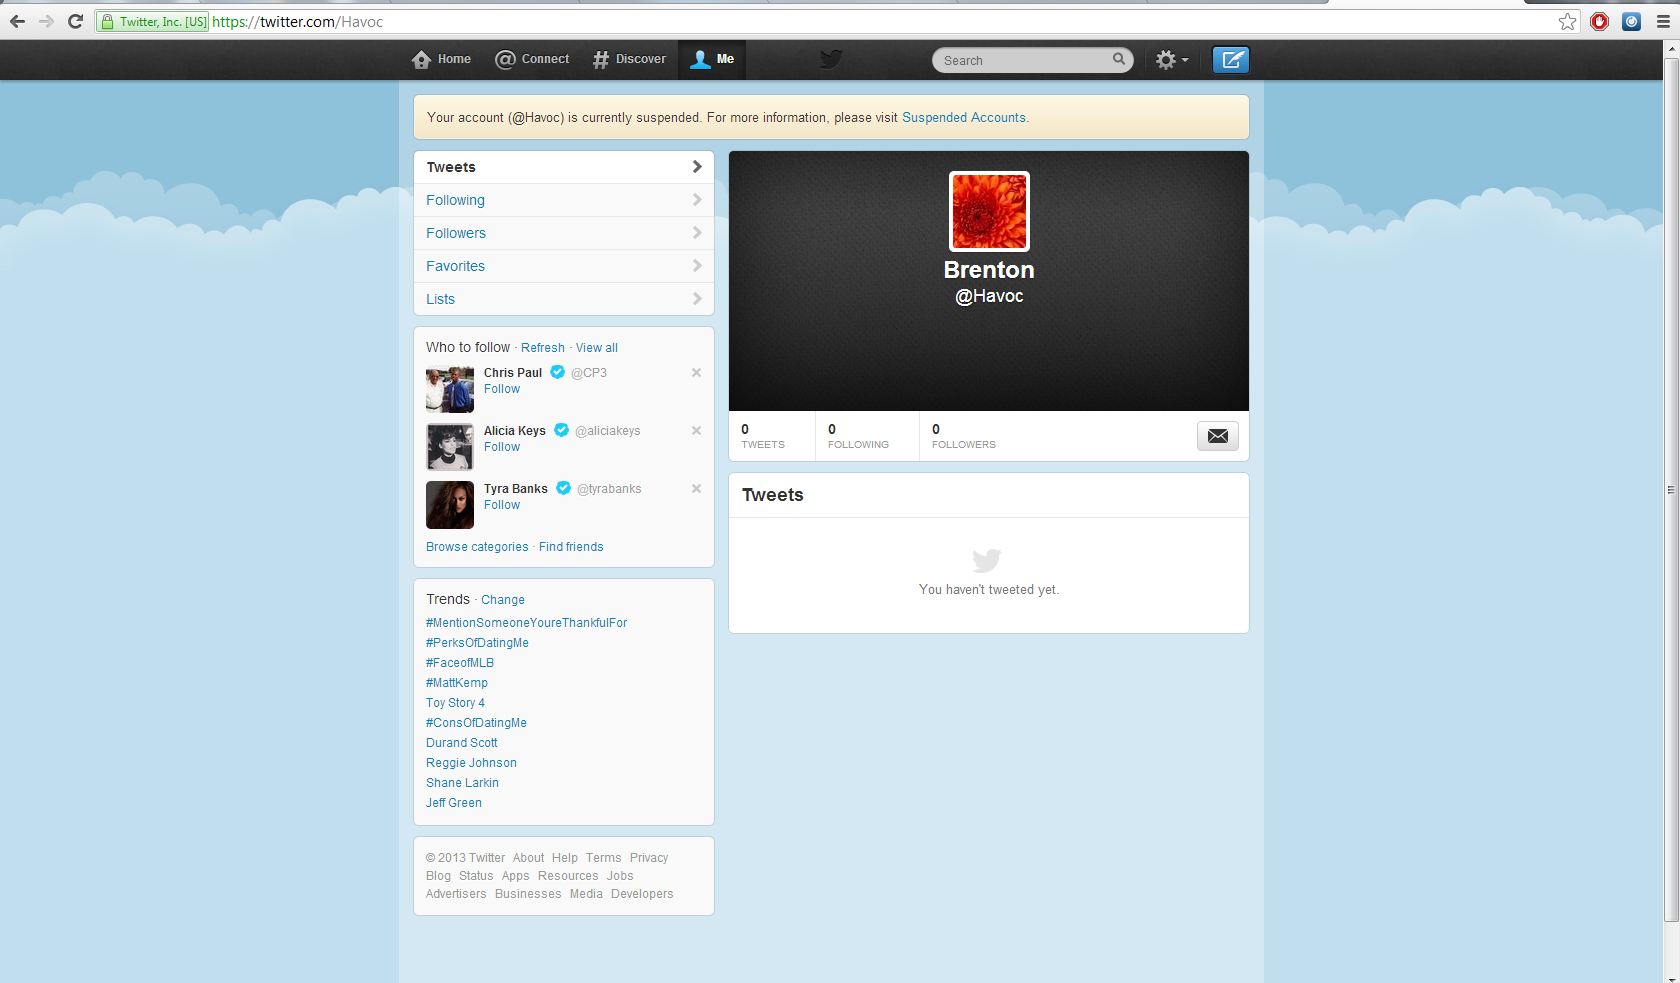
Task: Click the vertical scrollbar down arrow
Action: pyautogui.click(x=1671, y=976)
